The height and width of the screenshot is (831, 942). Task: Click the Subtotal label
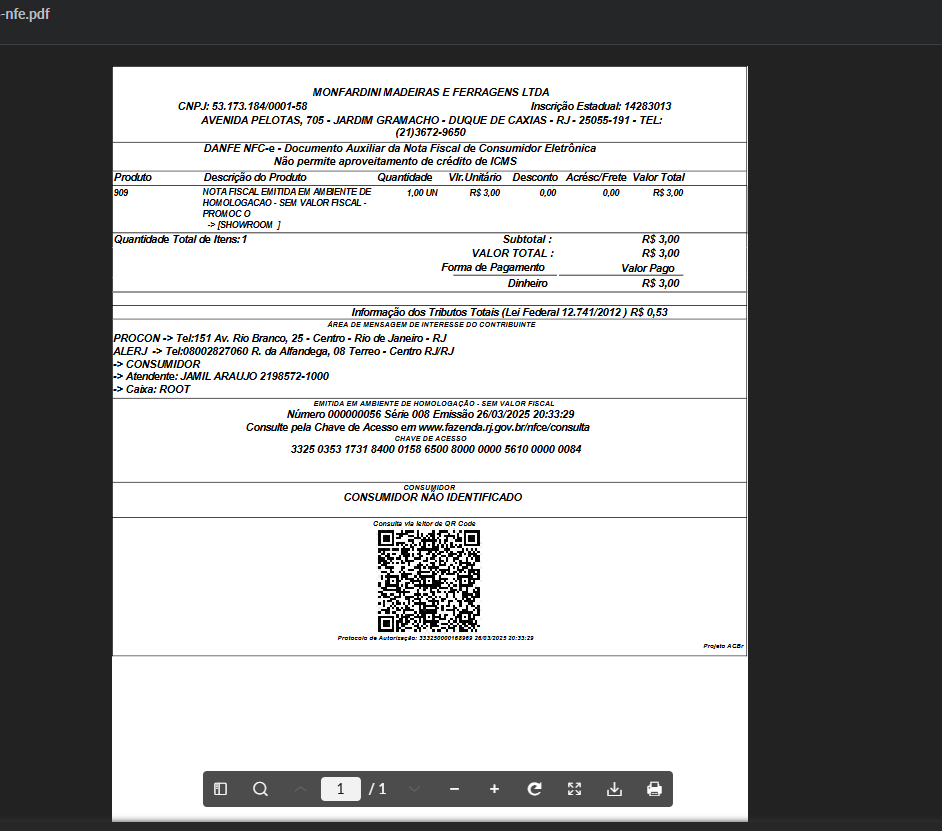pyautogui.click(x=527, y=239)
